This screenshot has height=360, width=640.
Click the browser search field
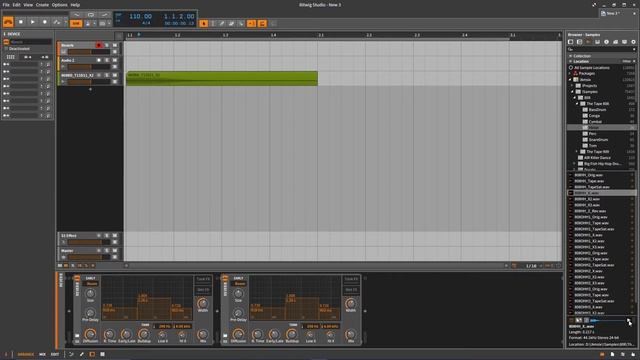pyautogui.click(x=601, y=49)
